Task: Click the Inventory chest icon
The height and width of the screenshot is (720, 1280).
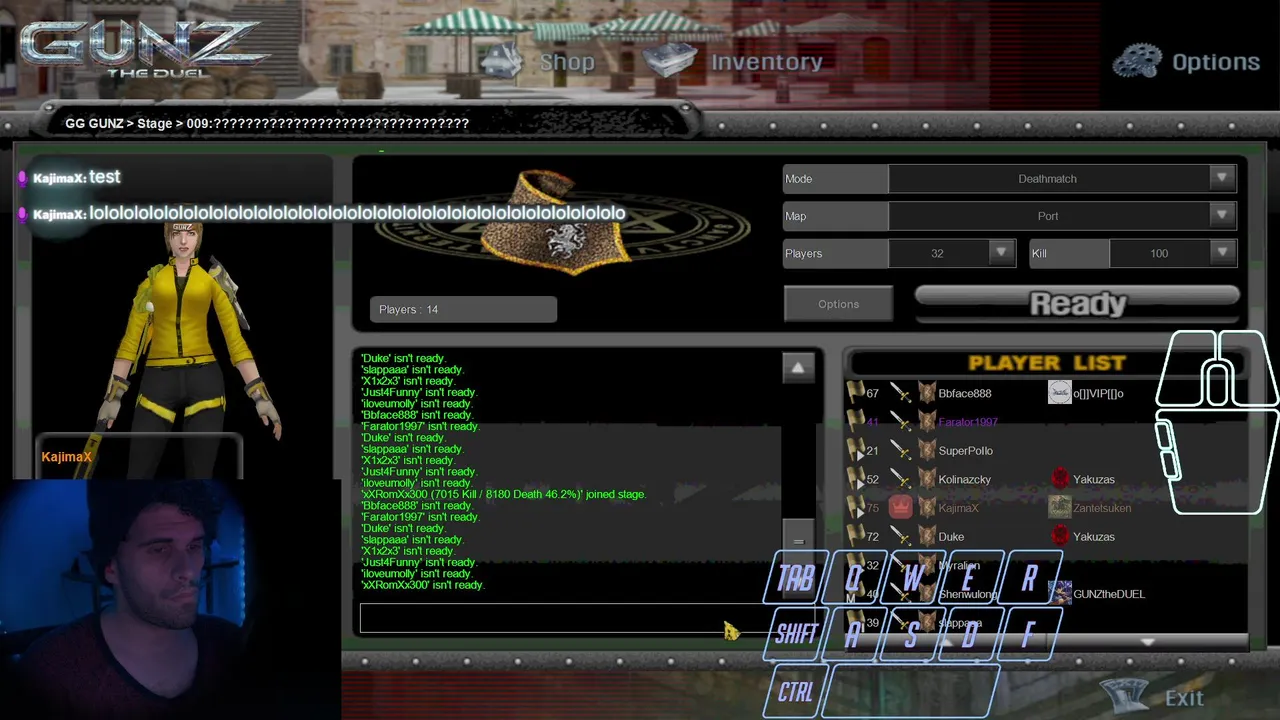Action: click(670, 60)
